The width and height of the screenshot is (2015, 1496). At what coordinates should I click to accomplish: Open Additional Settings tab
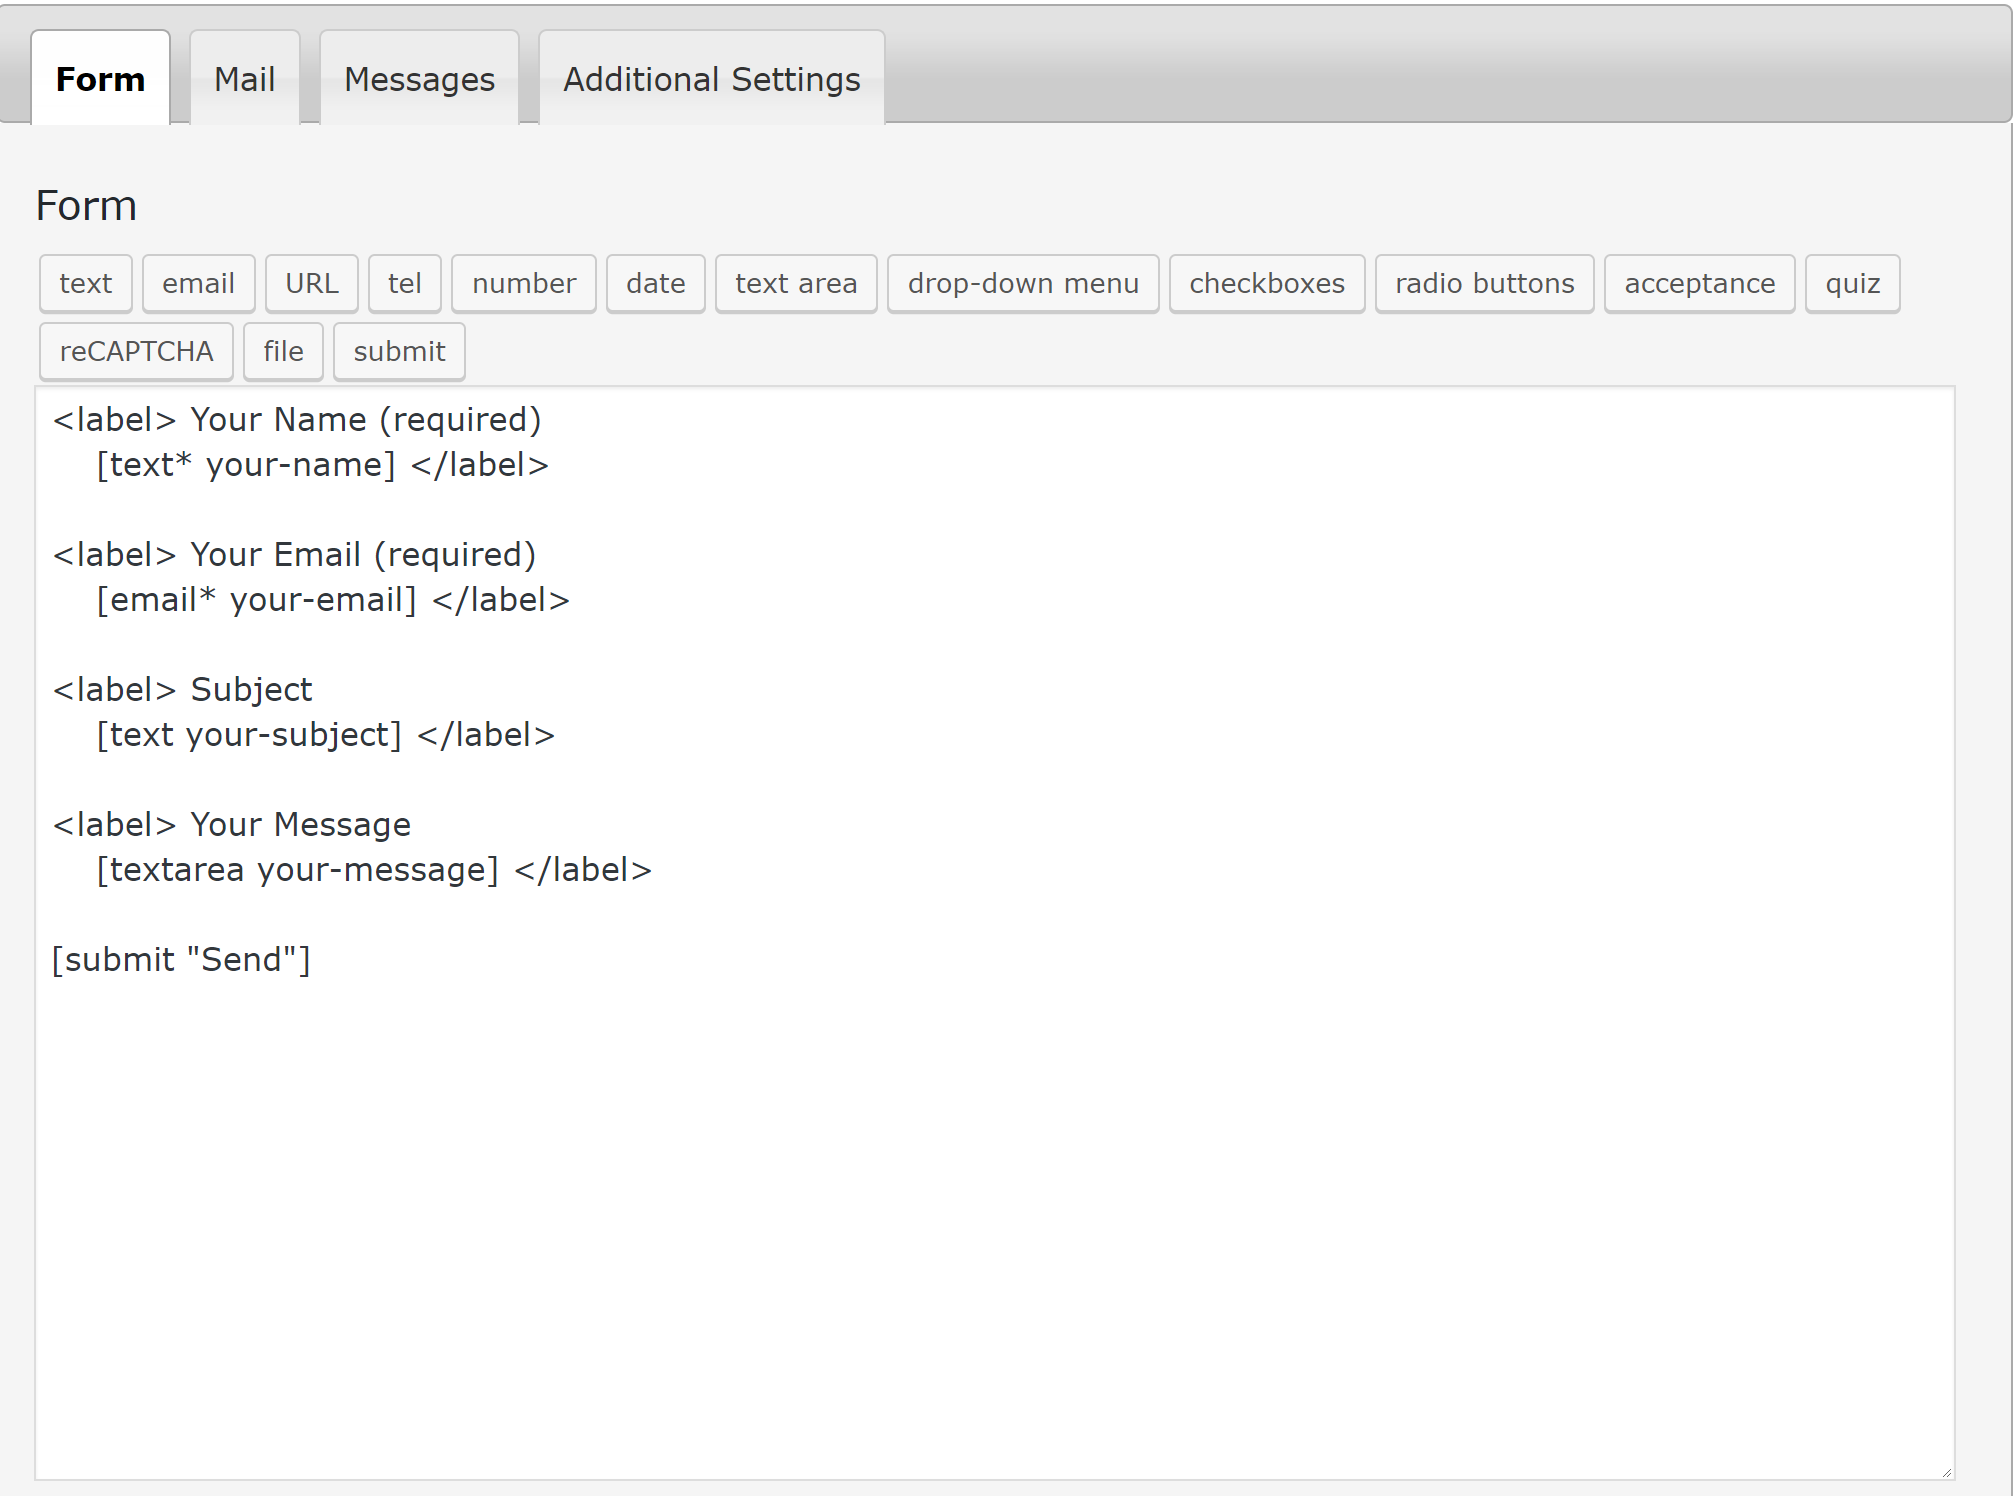pyautogui.click(x=709, y=79)
